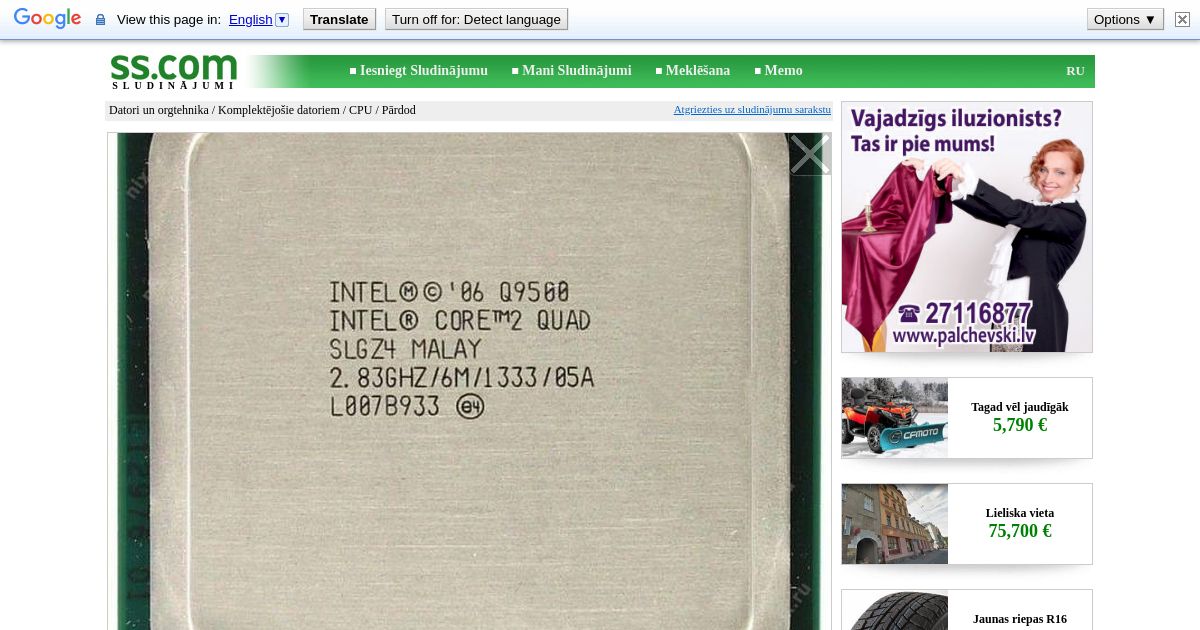Screen dimensions: 1200x630
Task: Click the Intel Q9550 CPU photo
Action: pyautogui.click(x=469, y=381)
